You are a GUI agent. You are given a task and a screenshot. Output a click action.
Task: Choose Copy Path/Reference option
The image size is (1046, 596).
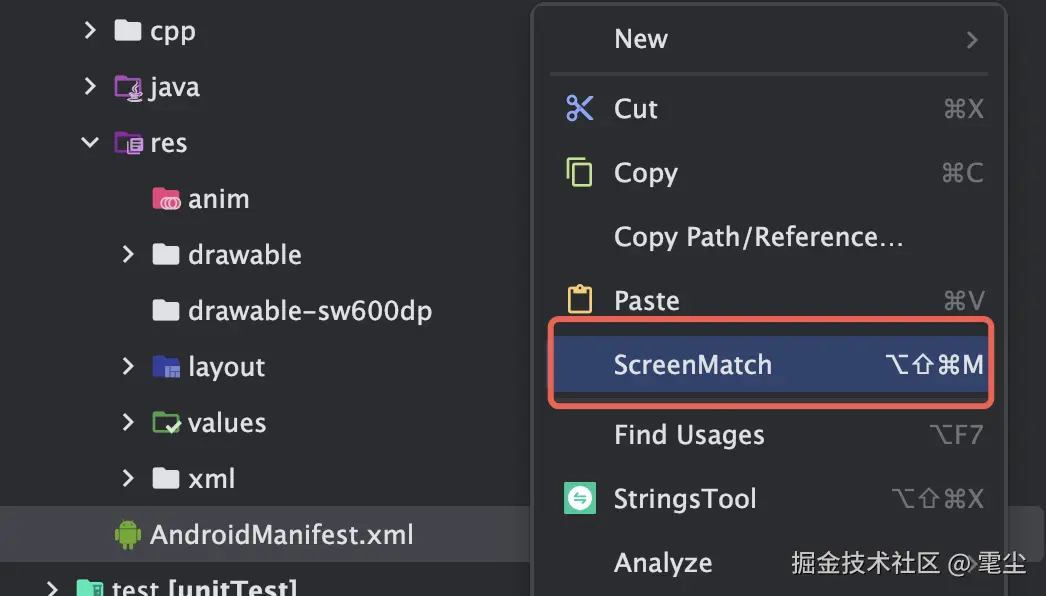point(758,237)
